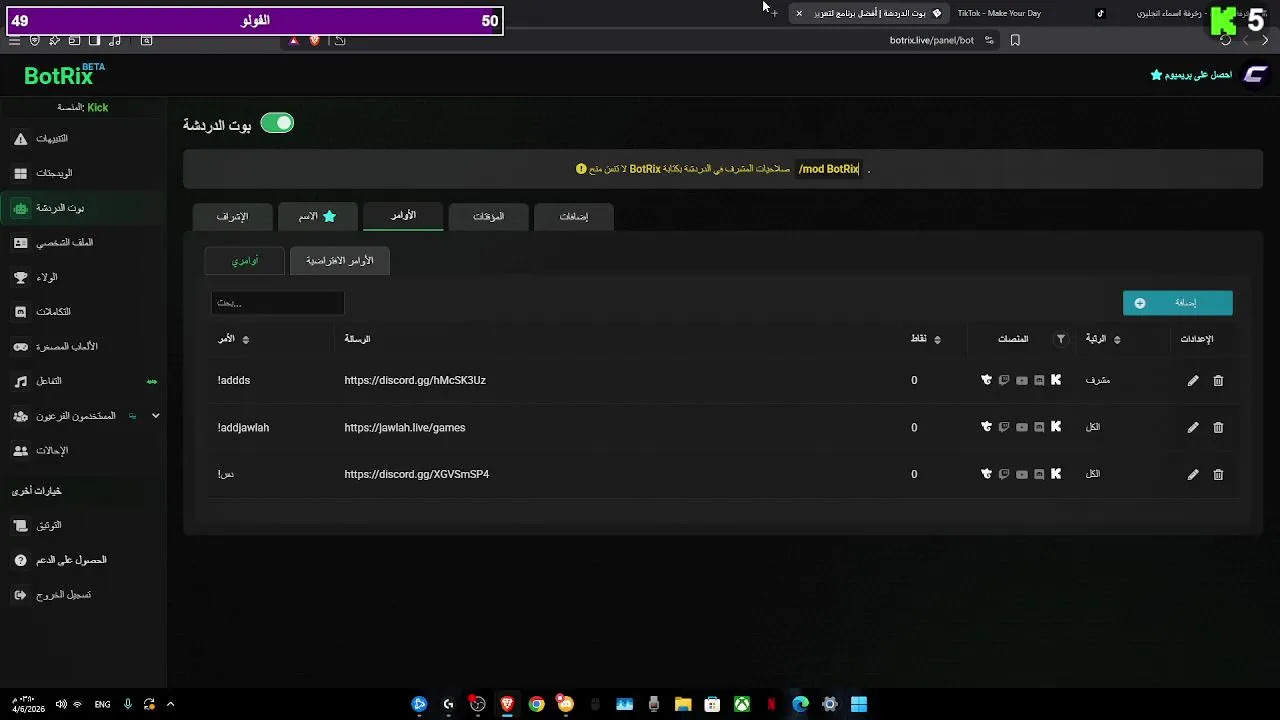This screenshot has width=1280, height=720.
Task: Switch to the المؤقتات timers tab
Action: [488, 217]
